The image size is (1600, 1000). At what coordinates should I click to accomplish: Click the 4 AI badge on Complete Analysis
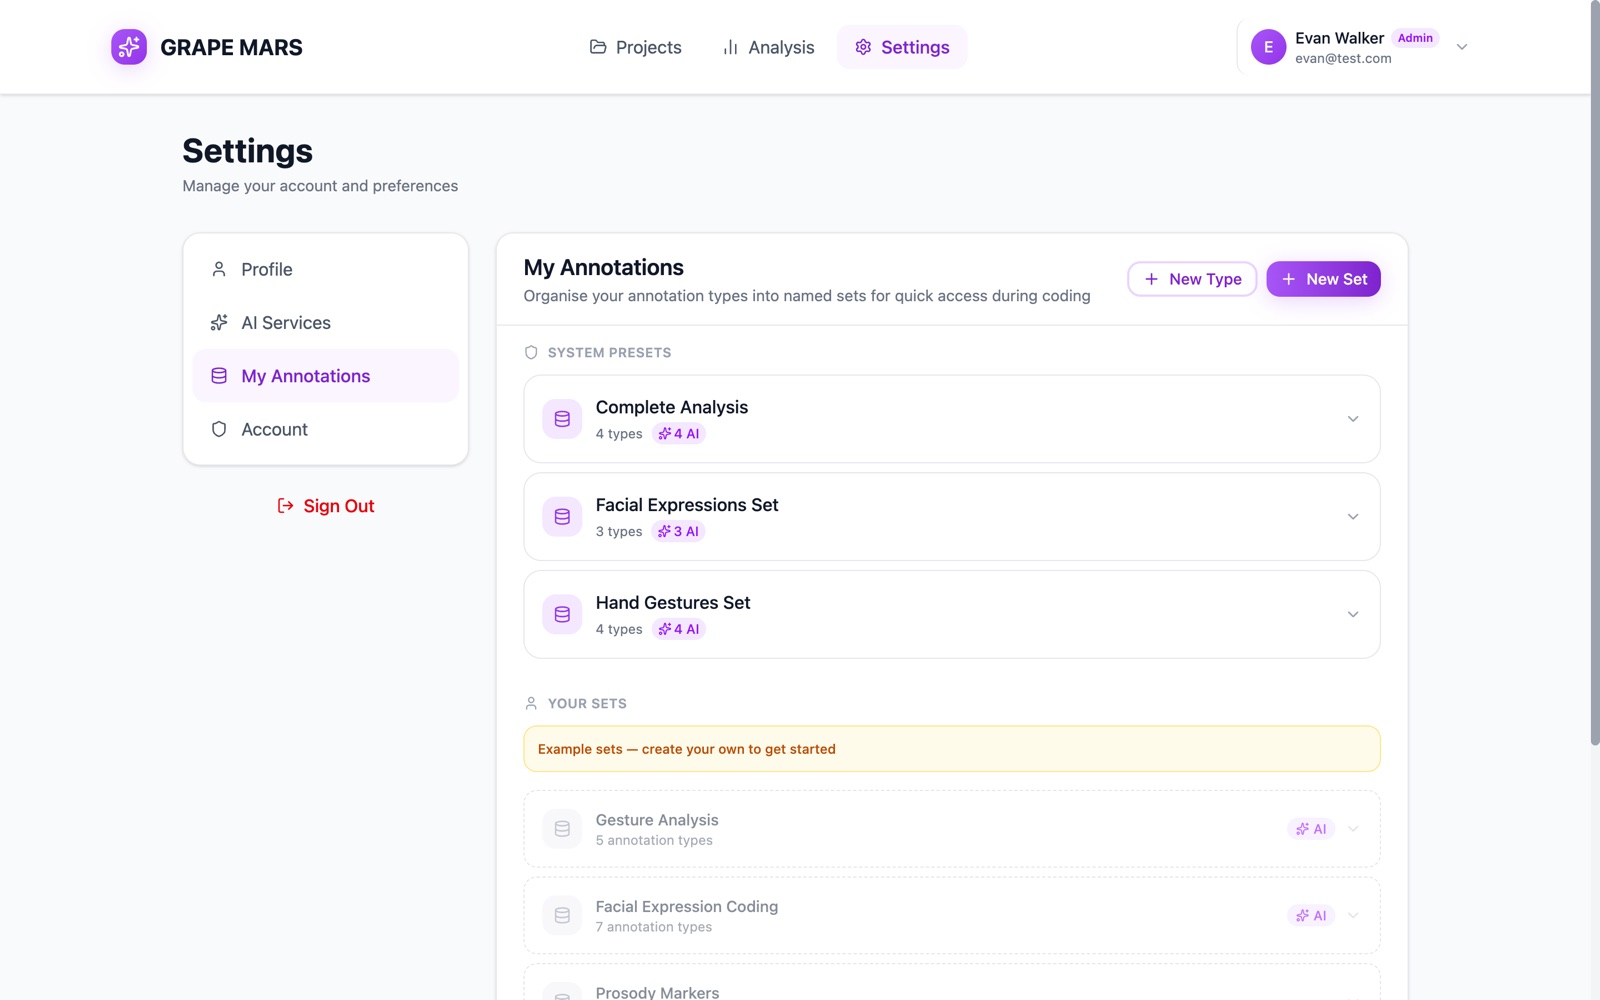click(679, 434)
